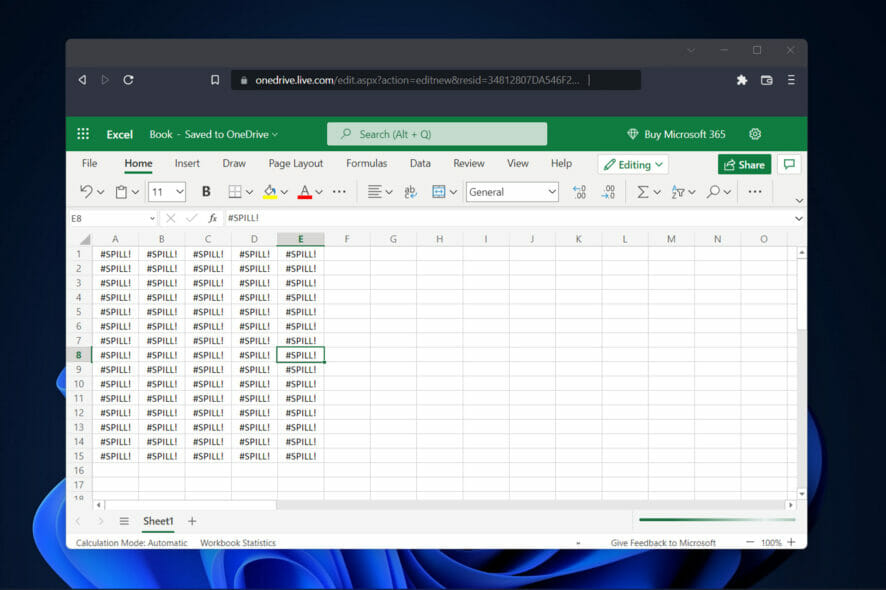
Task: Apply yellow fill color bucket
Action: point(270,192)
